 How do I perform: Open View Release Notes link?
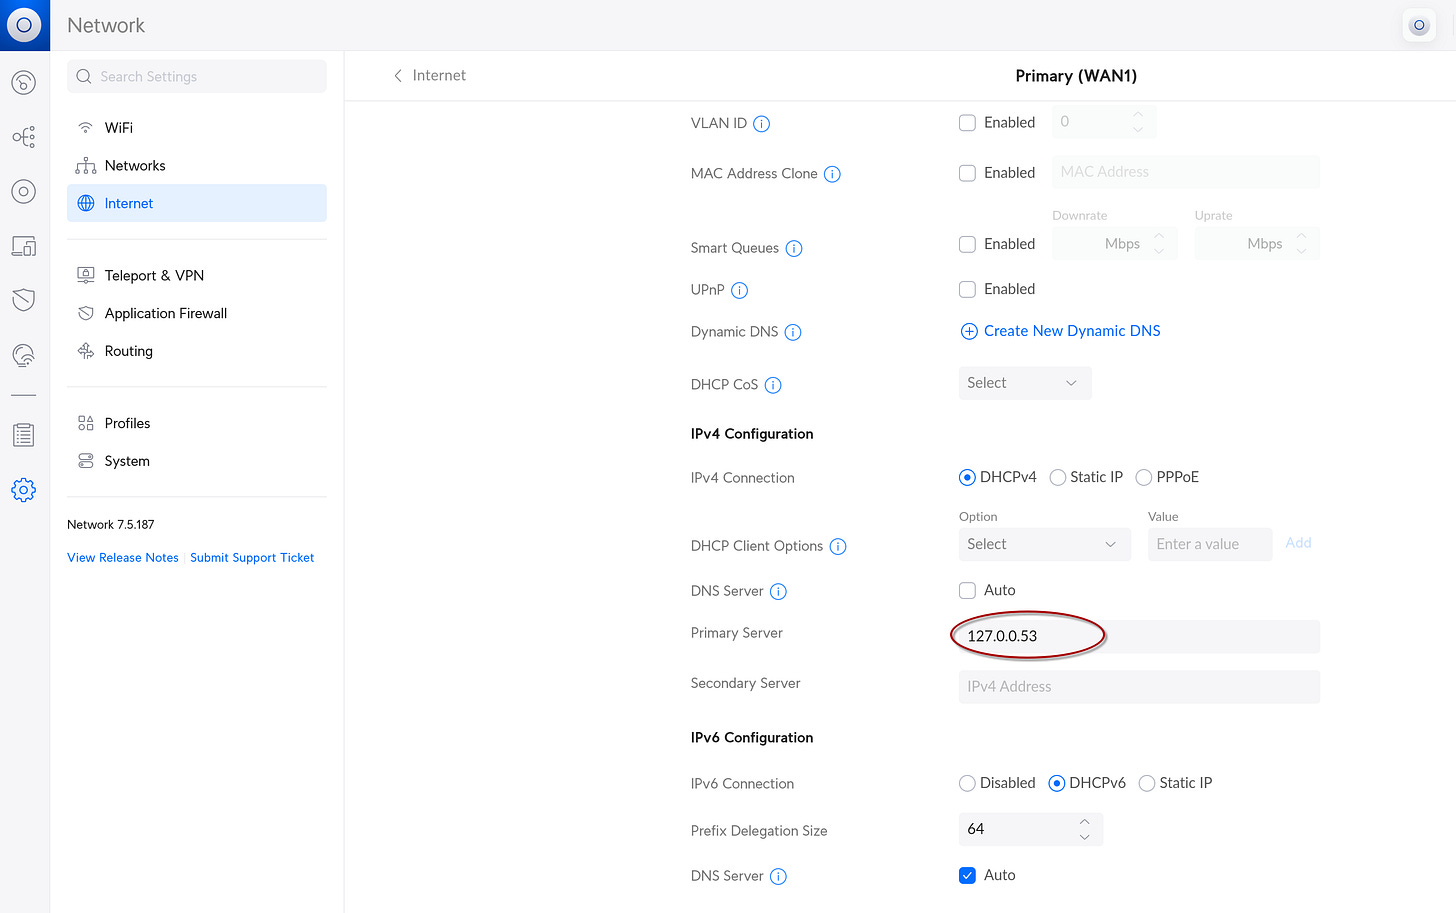123,558
